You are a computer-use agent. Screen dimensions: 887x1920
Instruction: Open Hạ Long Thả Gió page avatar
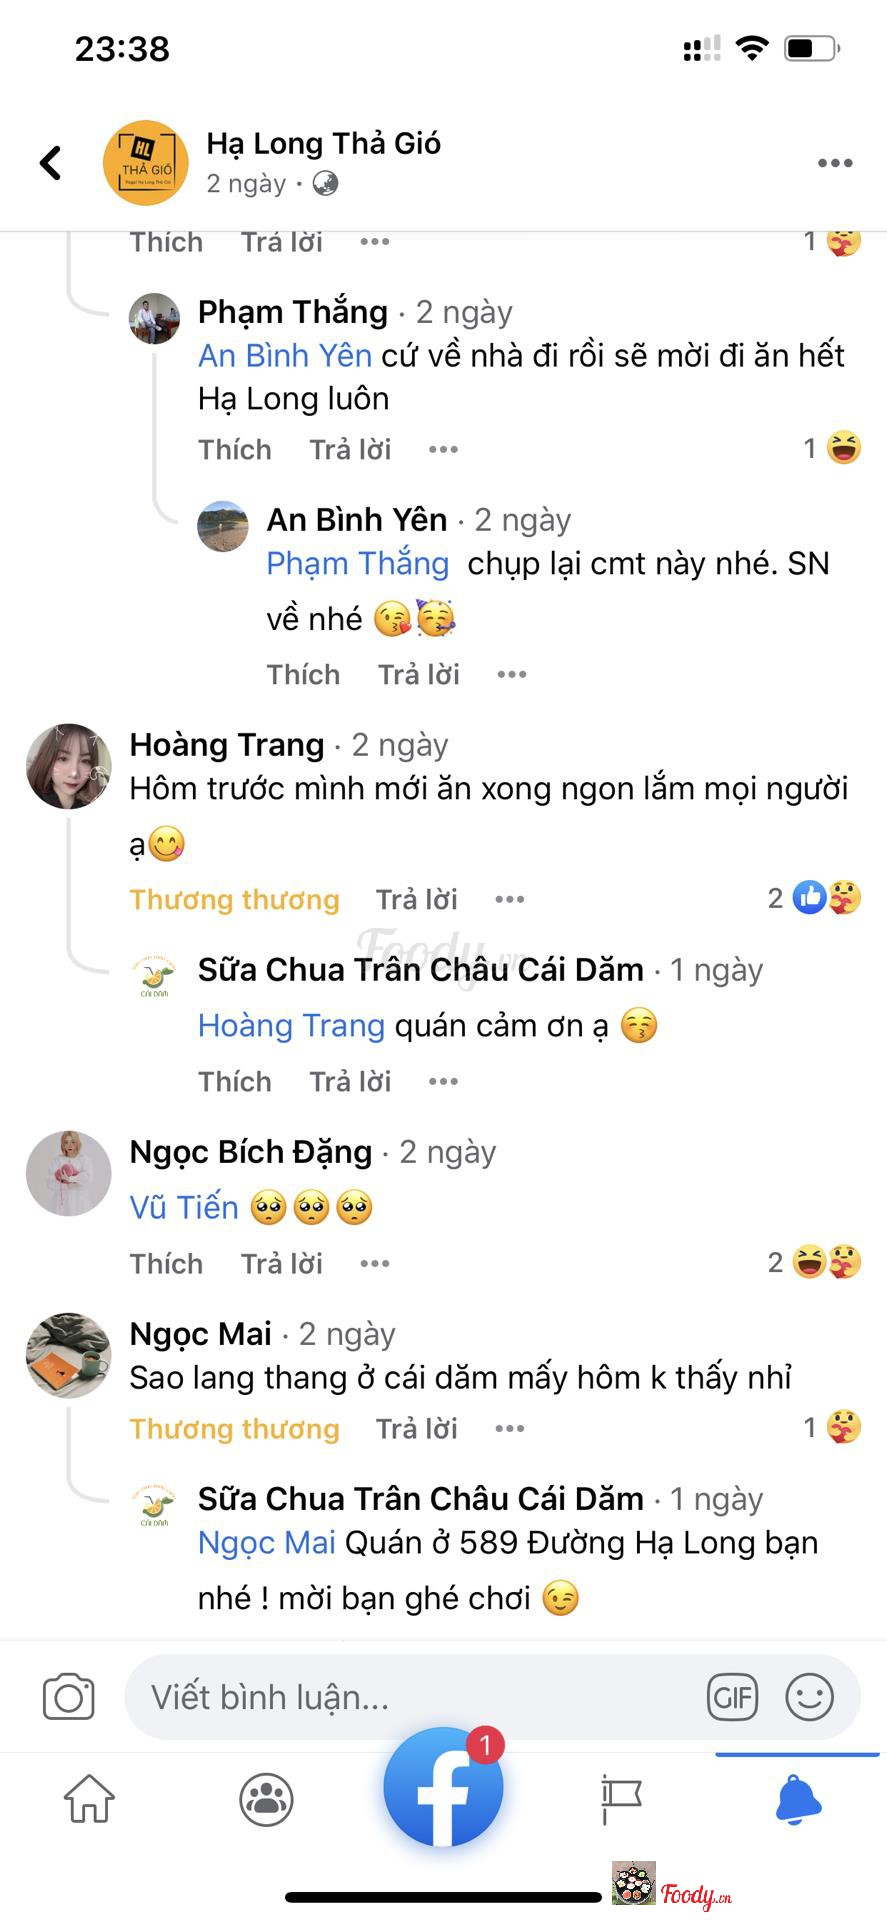click(x=146, y=163)
